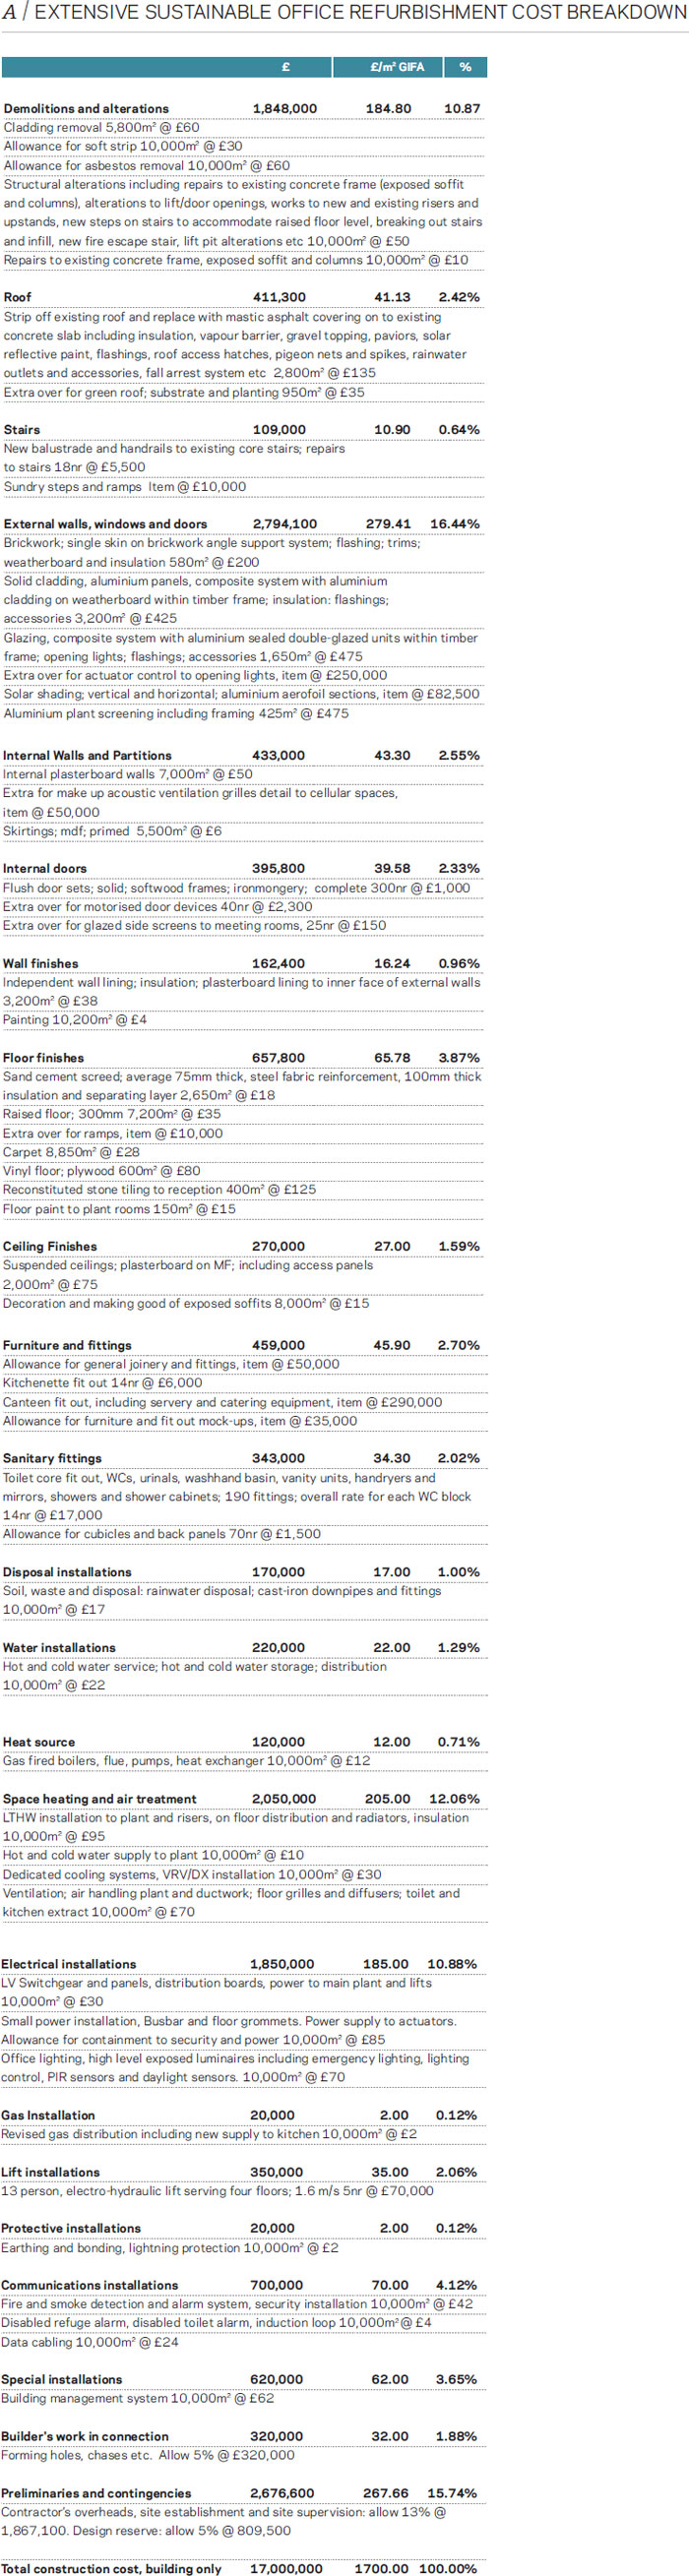Click External walls, windows and doors heading

pyautogui.click(x=105, y=524)
